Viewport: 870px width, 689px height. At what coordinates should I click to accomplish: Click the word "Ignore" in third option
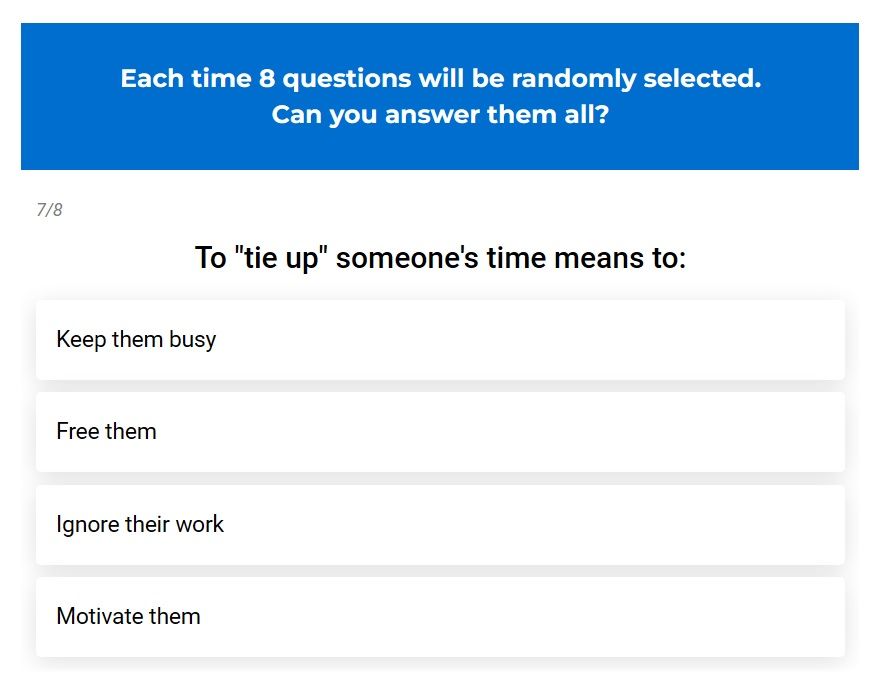pos(88,525)
